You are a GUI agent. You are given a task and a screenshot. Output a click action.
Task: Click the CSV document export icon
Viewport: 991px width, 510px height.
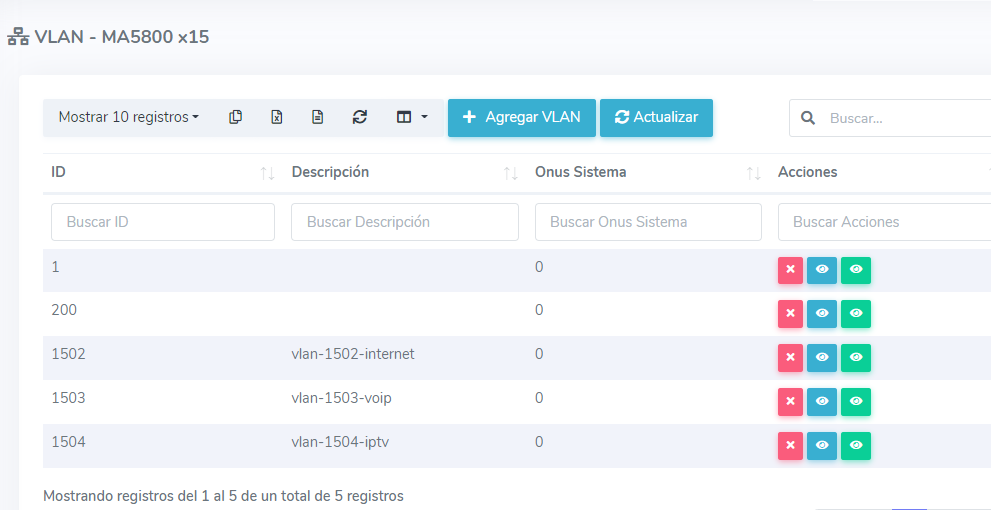point(318,117)
